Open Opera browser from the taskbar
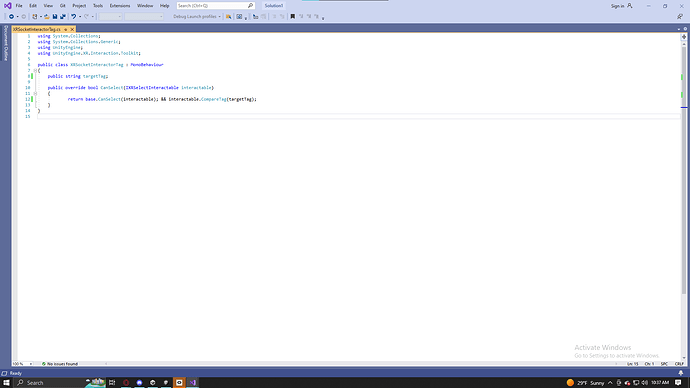Viewport: 690px width, 388px height. click(126, 383)
